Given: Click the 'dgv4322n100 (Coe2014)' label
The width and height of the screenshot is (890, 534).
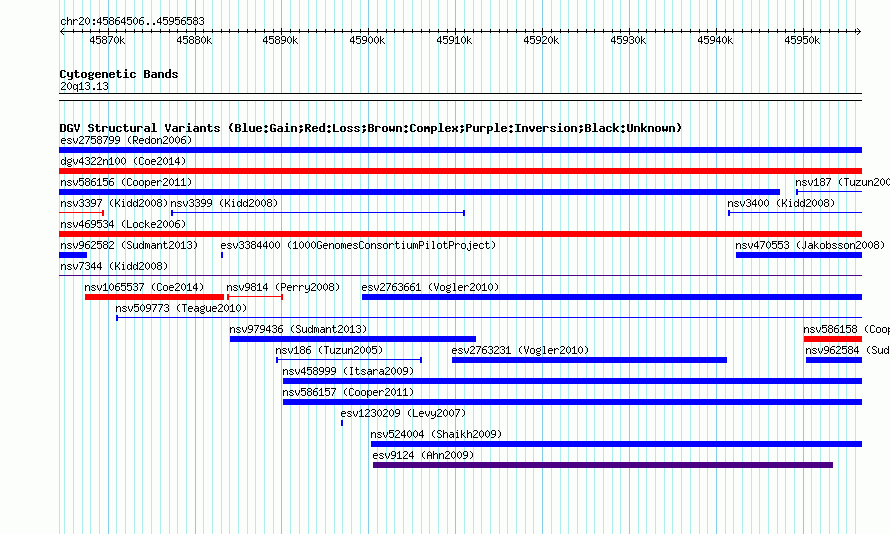Looking at the screenshot, I should [x=123, y=161].
